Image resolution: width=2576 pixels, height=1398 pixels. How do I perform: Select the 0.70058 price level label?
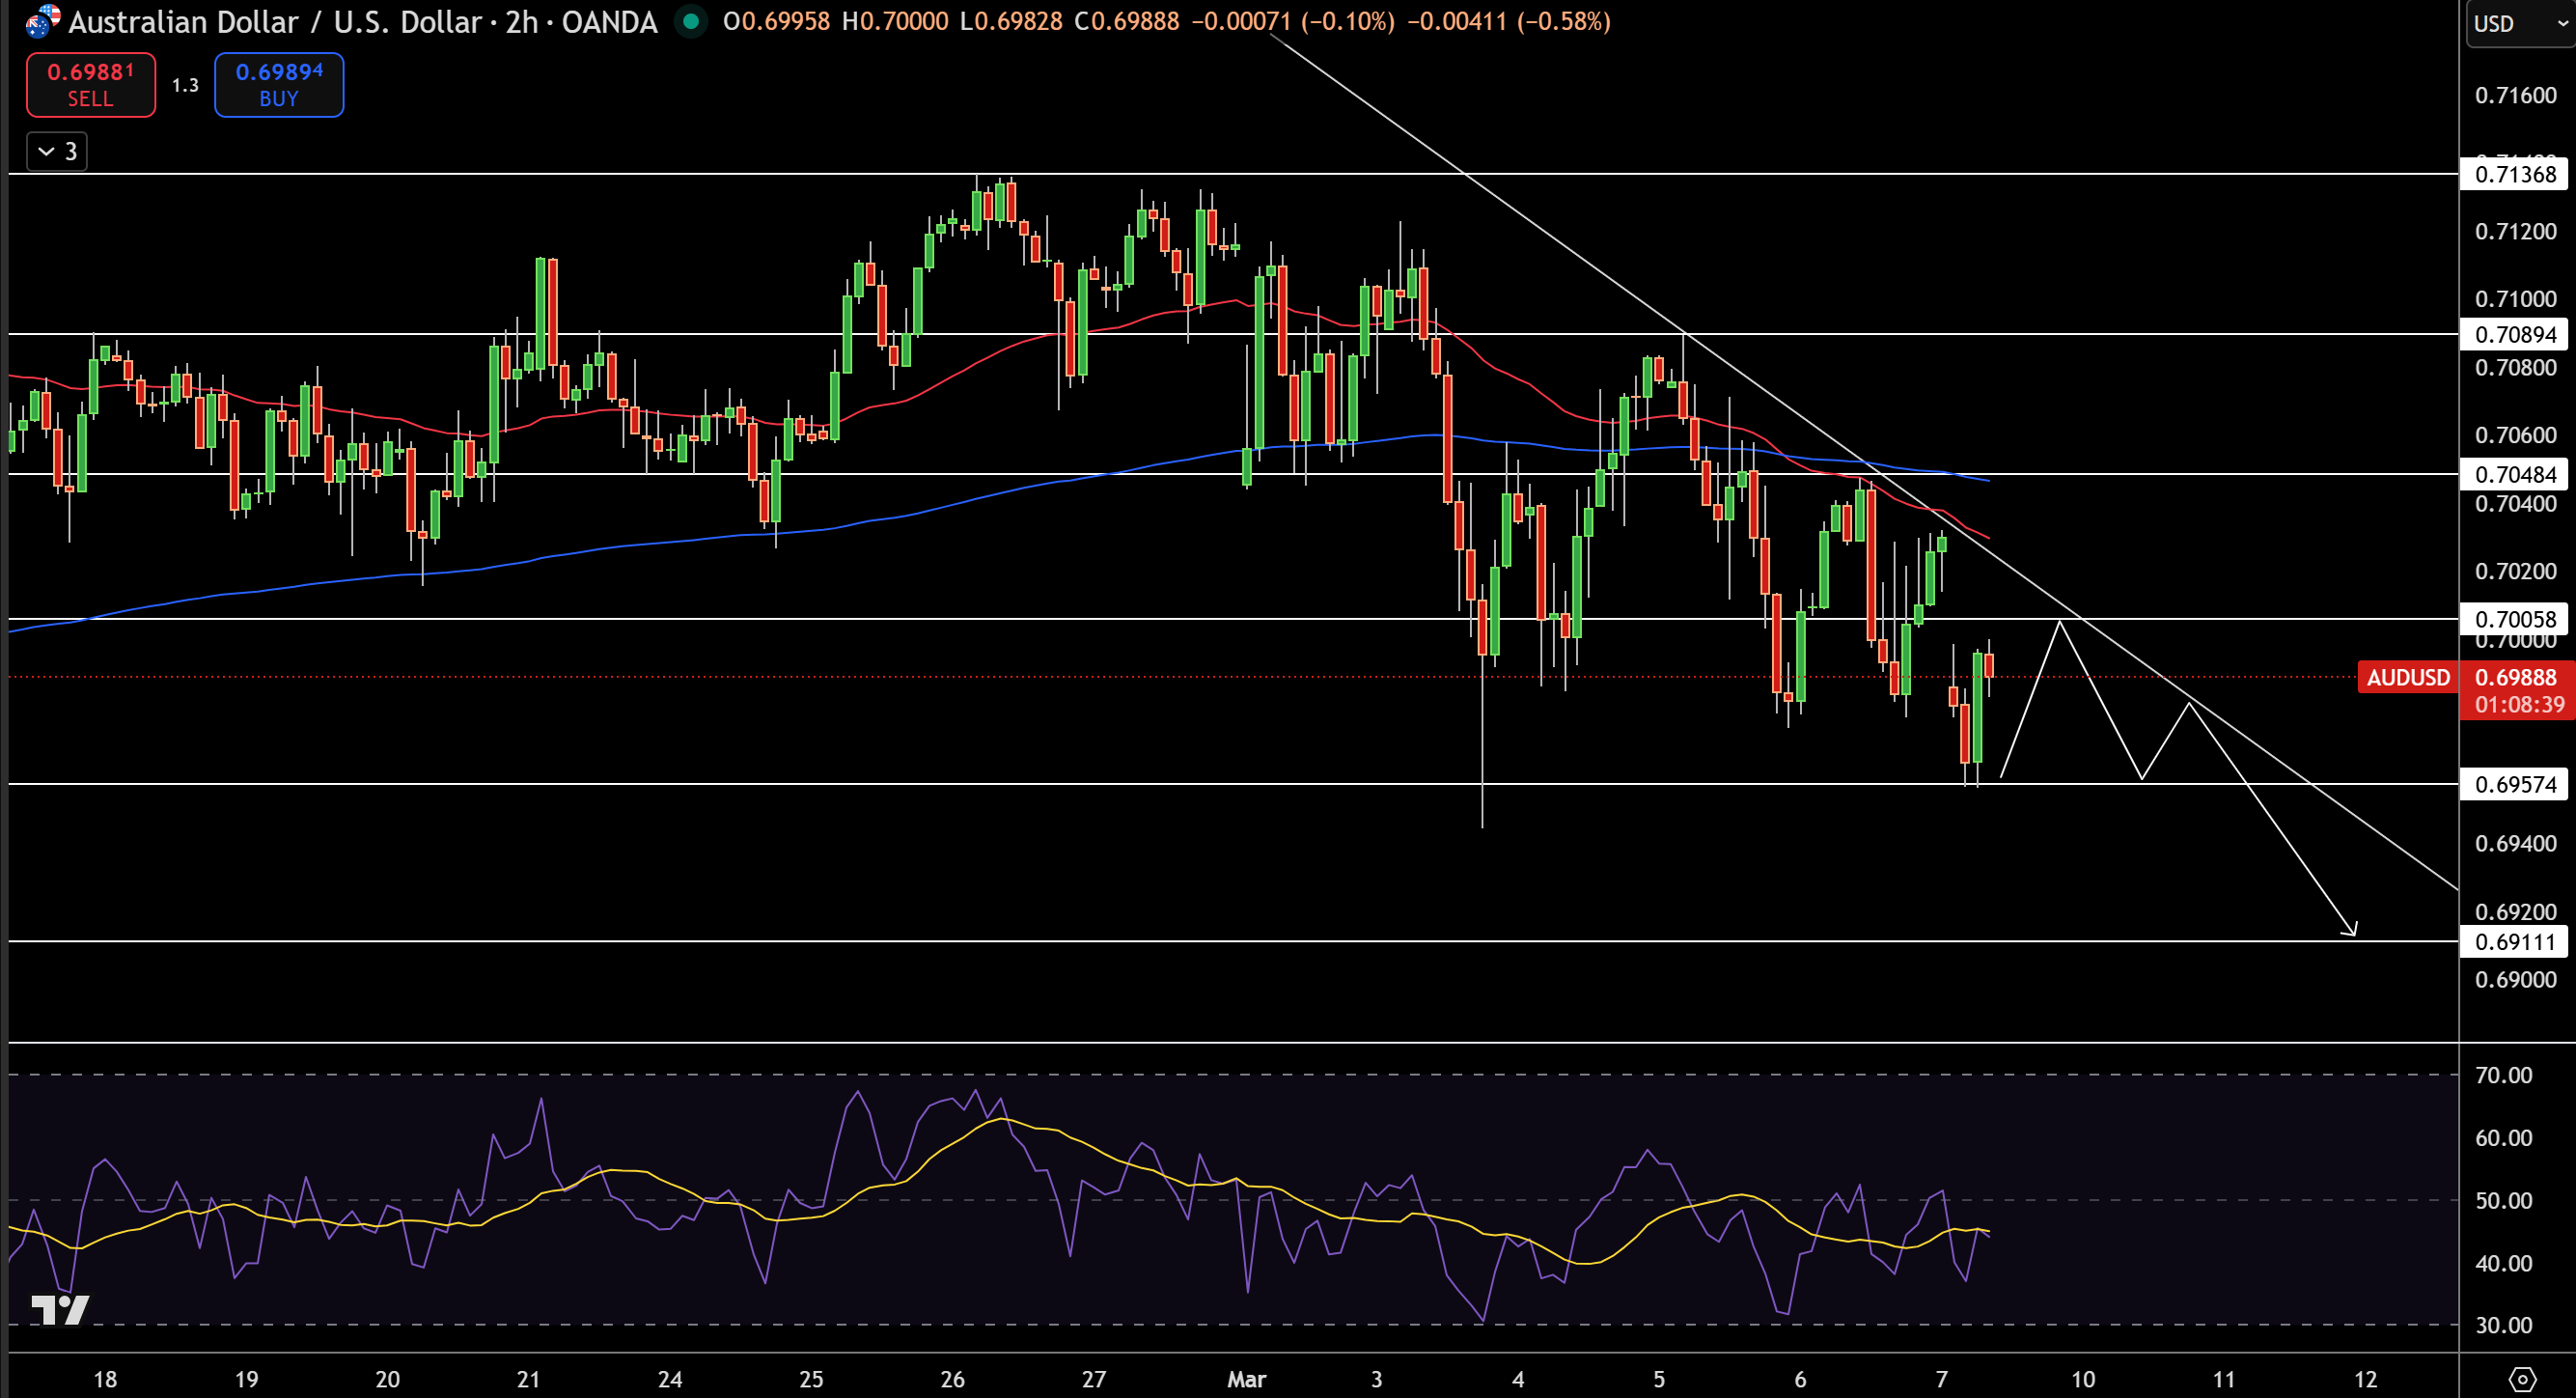pyautogui.click(x=2515, y=619)
